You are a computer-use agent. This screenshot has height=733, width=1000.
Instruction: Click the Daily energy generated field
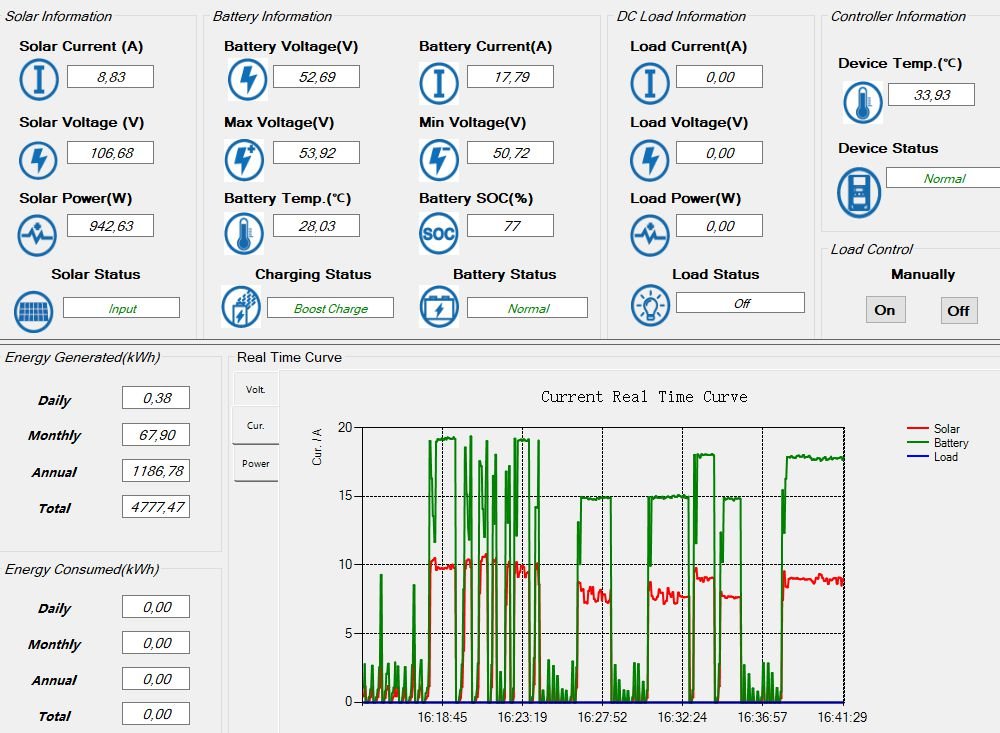[156, 397]
